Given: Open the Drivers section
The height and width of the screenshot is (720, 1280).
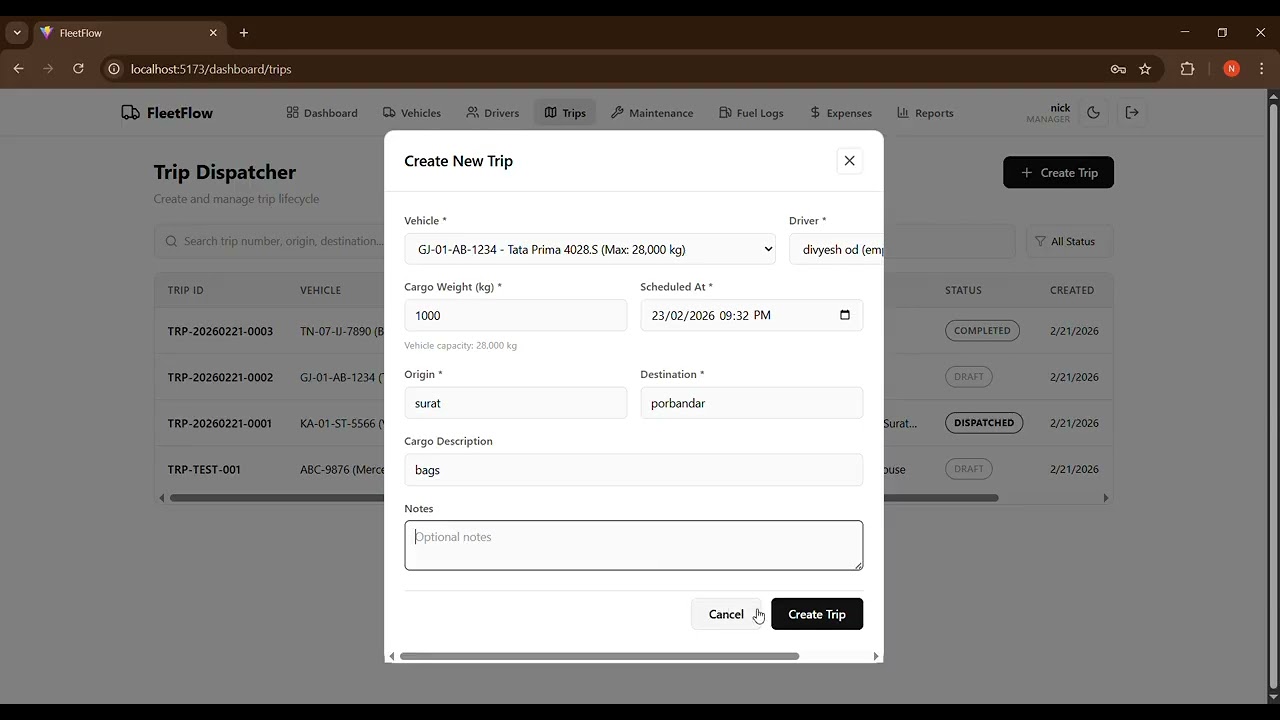Looking at the screenshot, I should [x=493, y=113].
